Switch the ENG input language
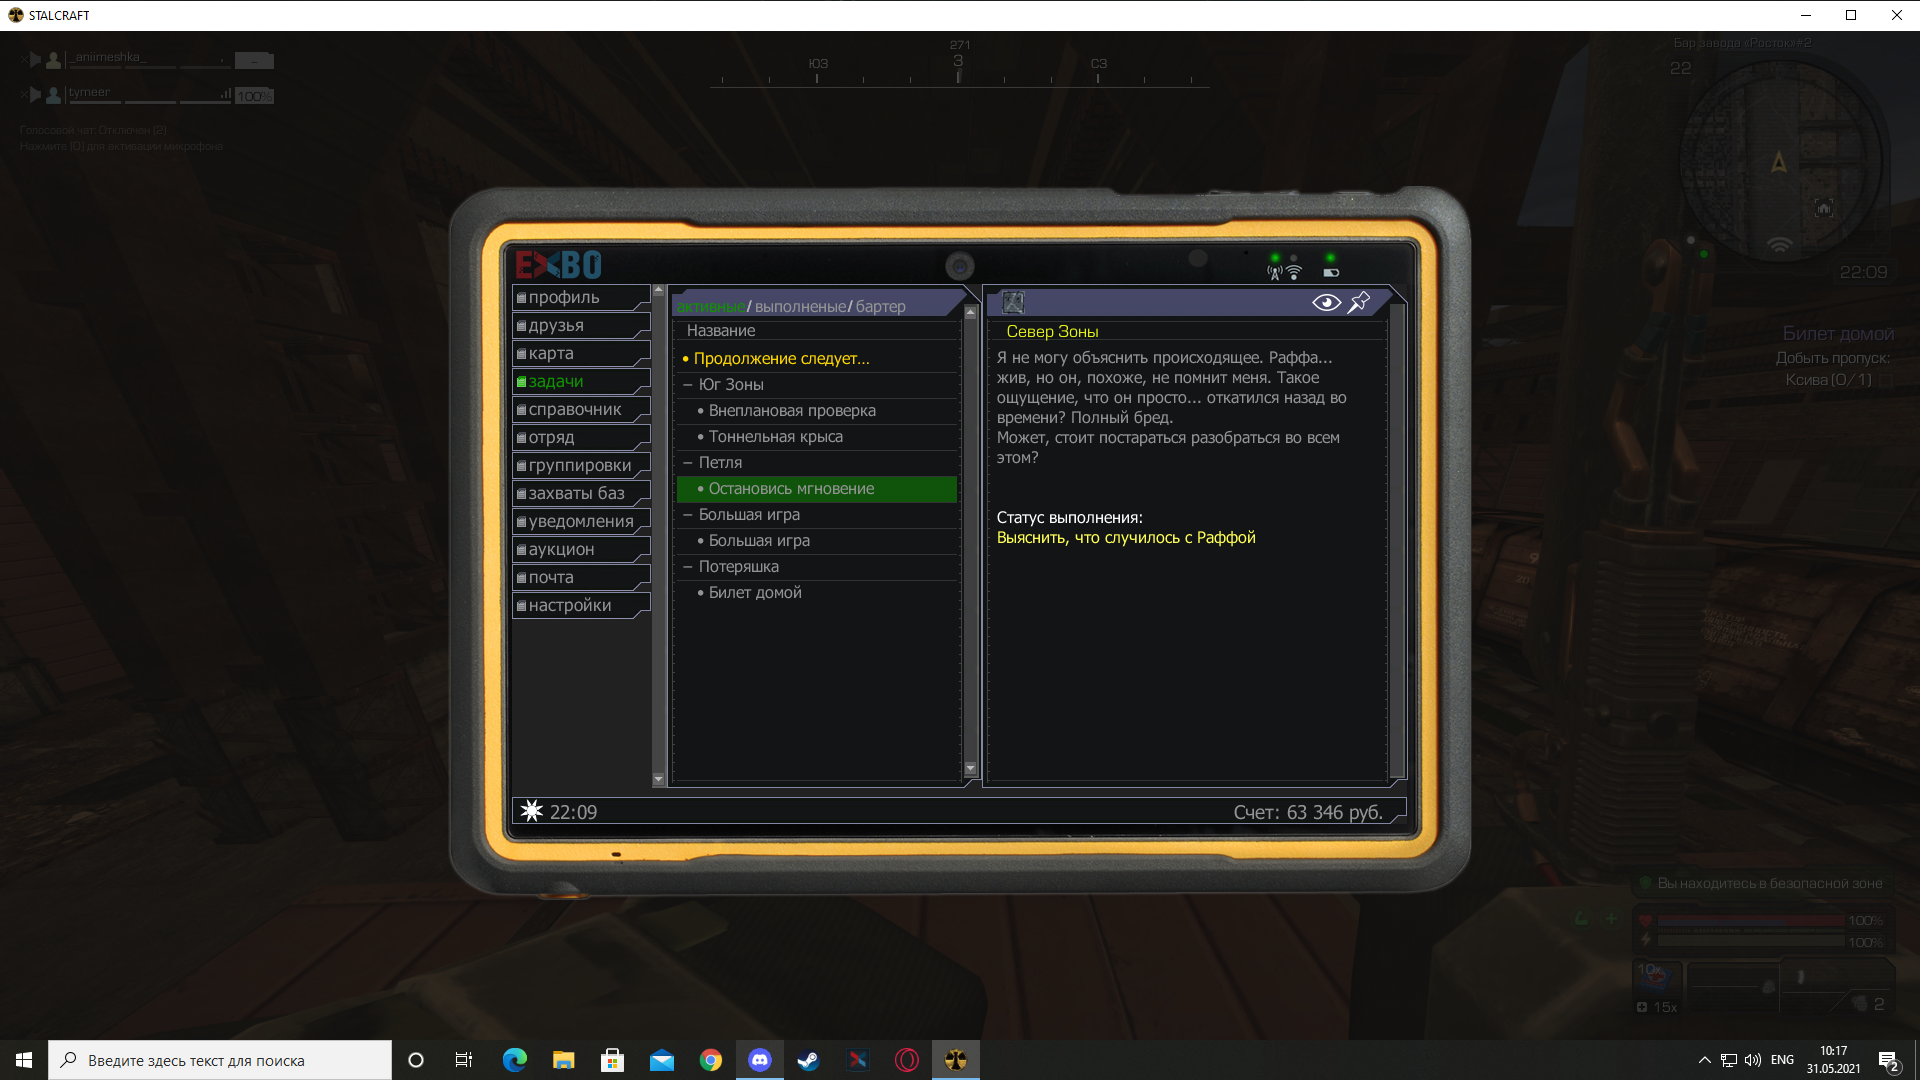 point(1782,1060)
